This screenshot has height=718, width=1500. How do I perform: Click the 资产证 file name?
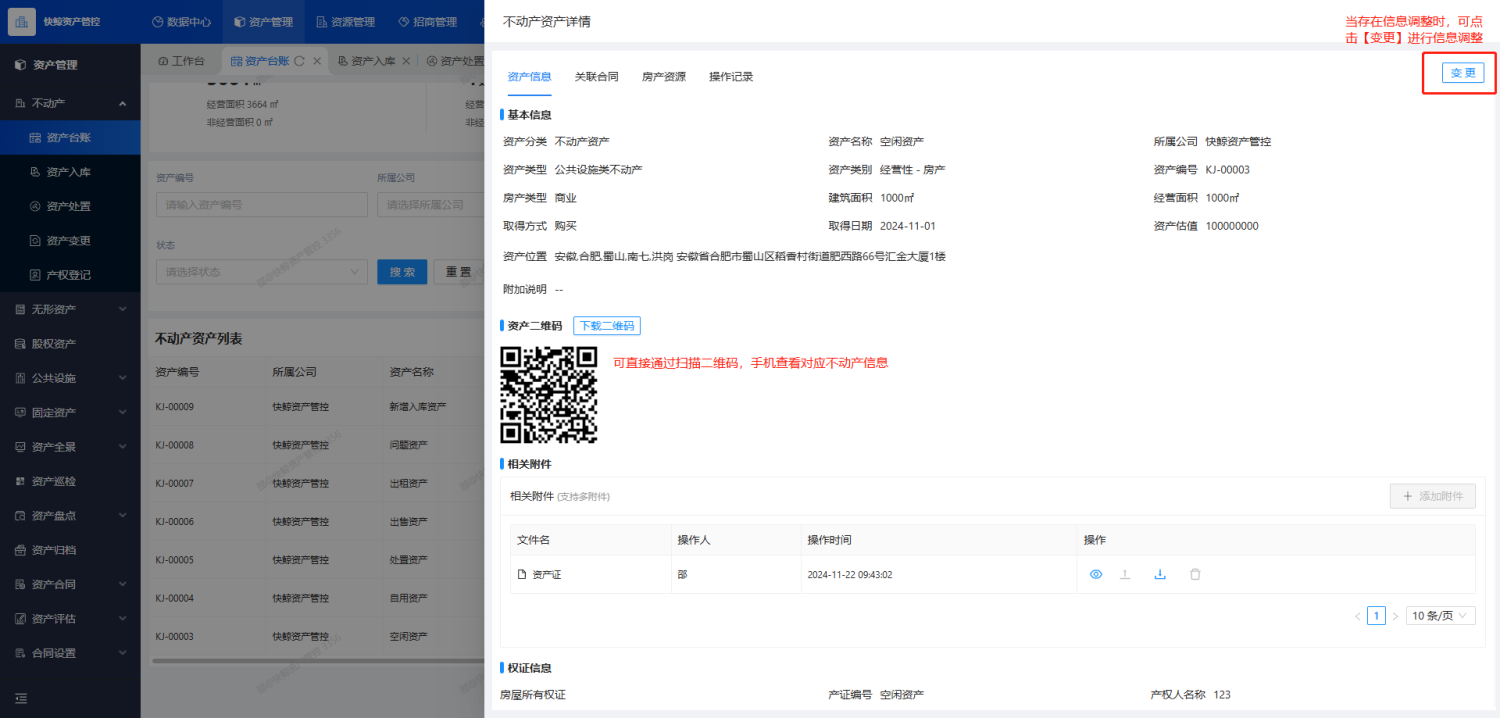point(546,575)
